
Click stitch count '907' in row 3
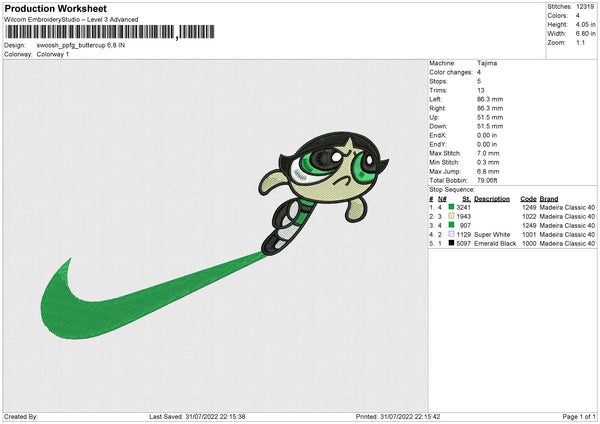[465, 226]
